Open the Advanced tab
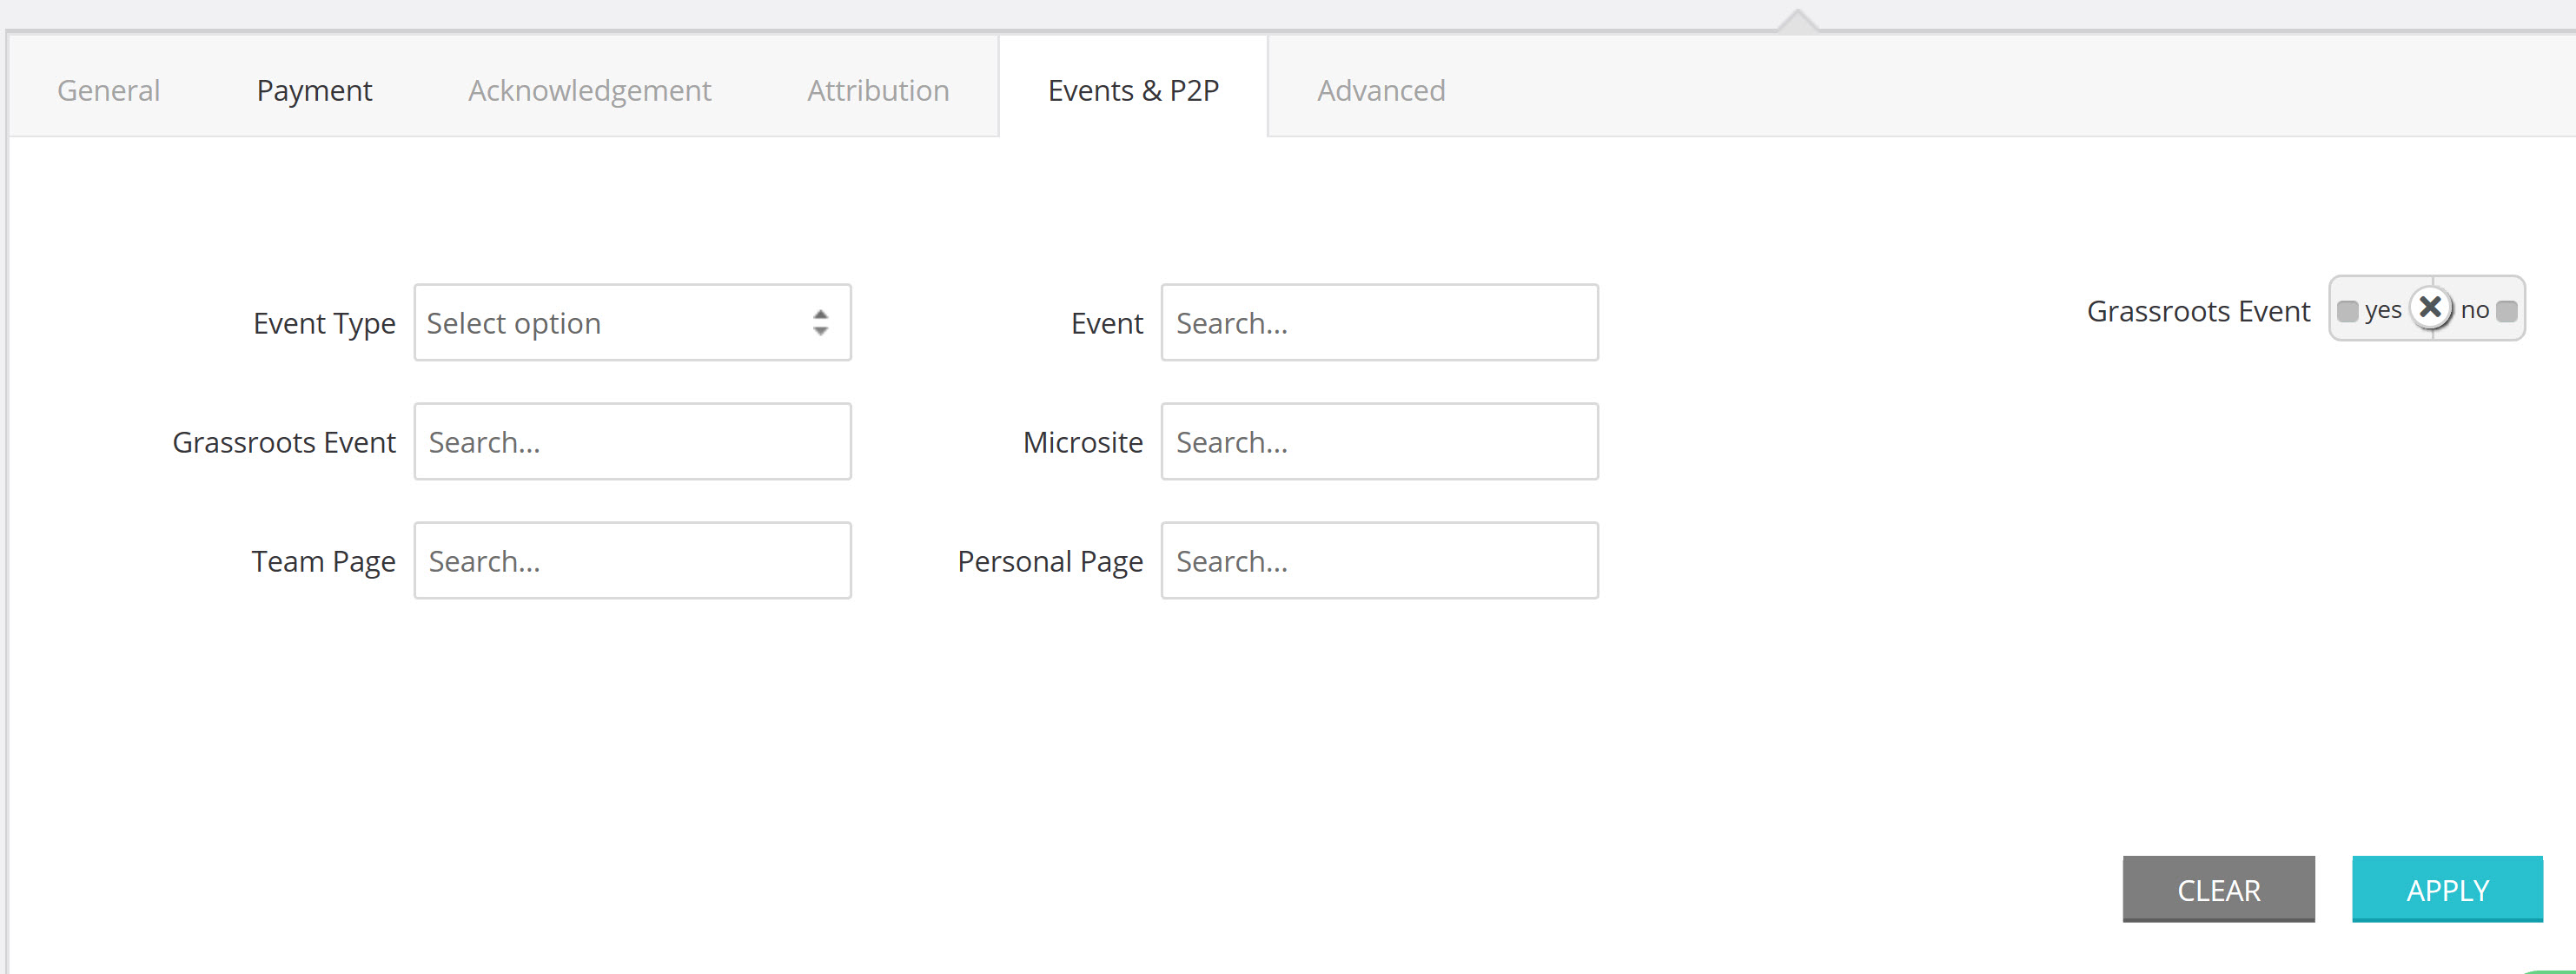This screenshot has height=974, width=2576. tap(1380, 90)
